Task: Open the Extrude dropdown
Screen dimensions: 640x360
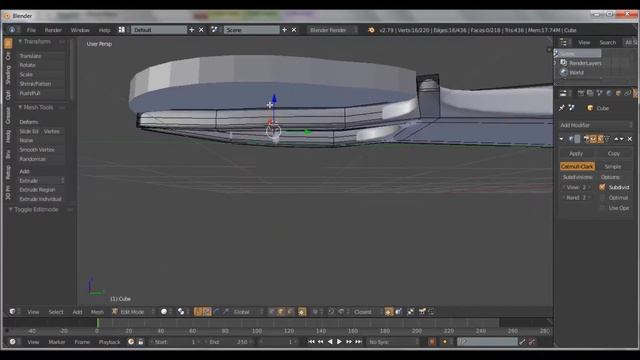Action: tap(41, 181)
